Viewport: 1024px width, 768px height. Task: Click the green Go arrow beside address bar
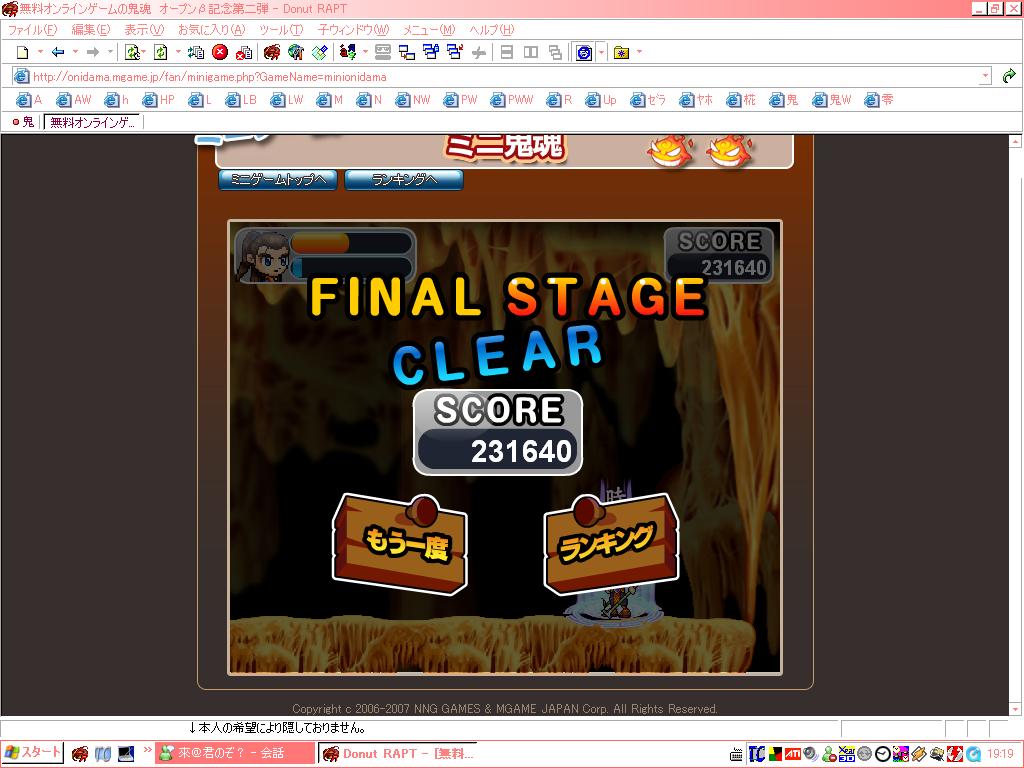(1009, 76)
